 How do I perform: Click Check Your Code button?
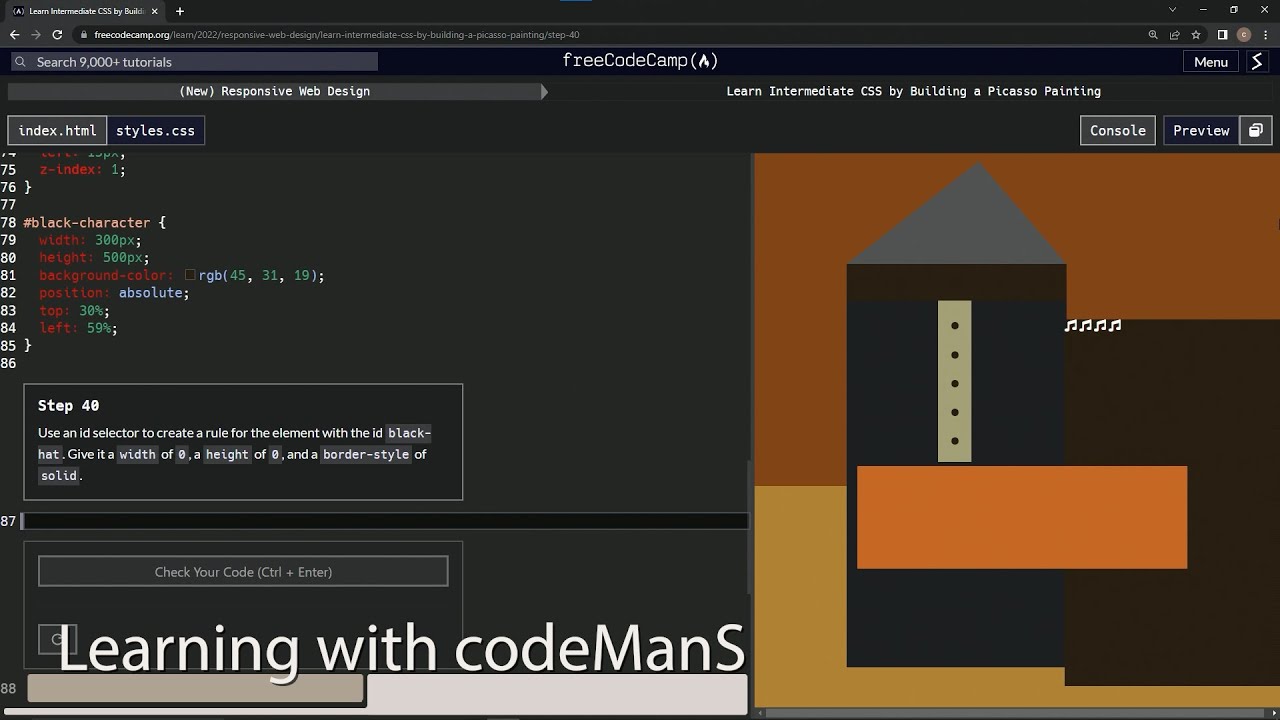click(243, 572)
